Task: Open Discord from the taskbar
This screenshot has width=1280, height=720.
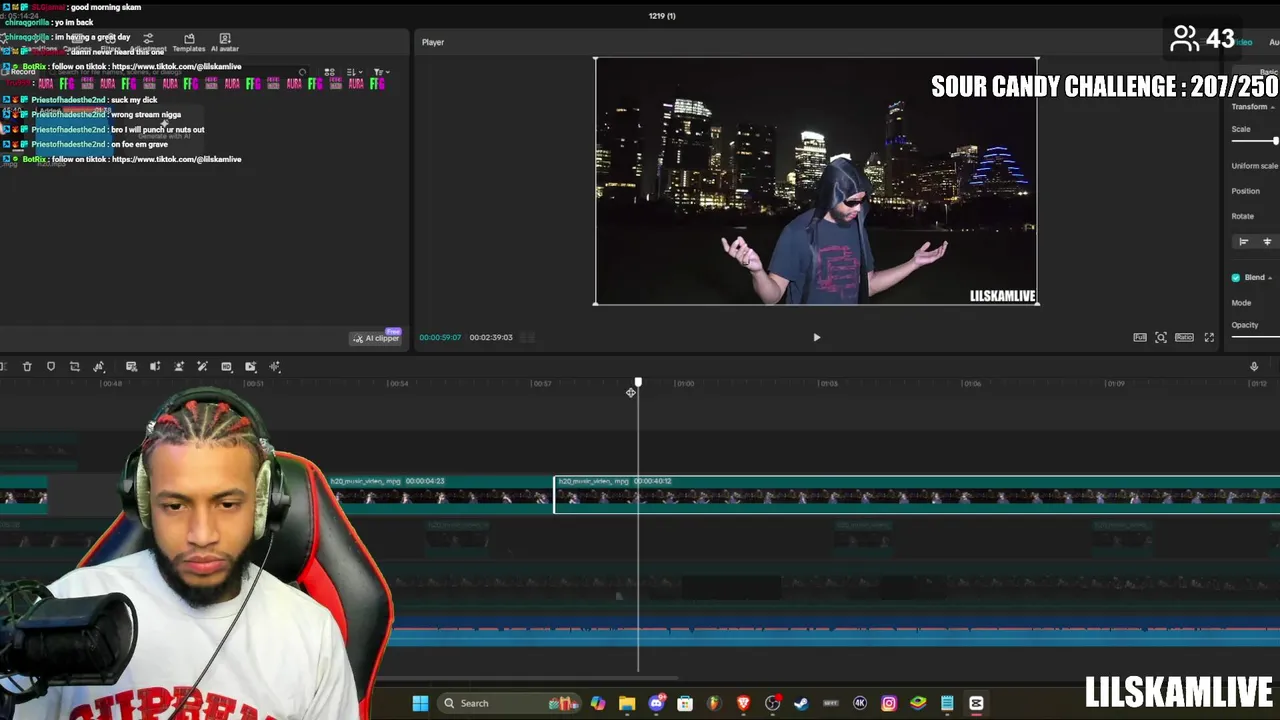Action: click(656, 703)
